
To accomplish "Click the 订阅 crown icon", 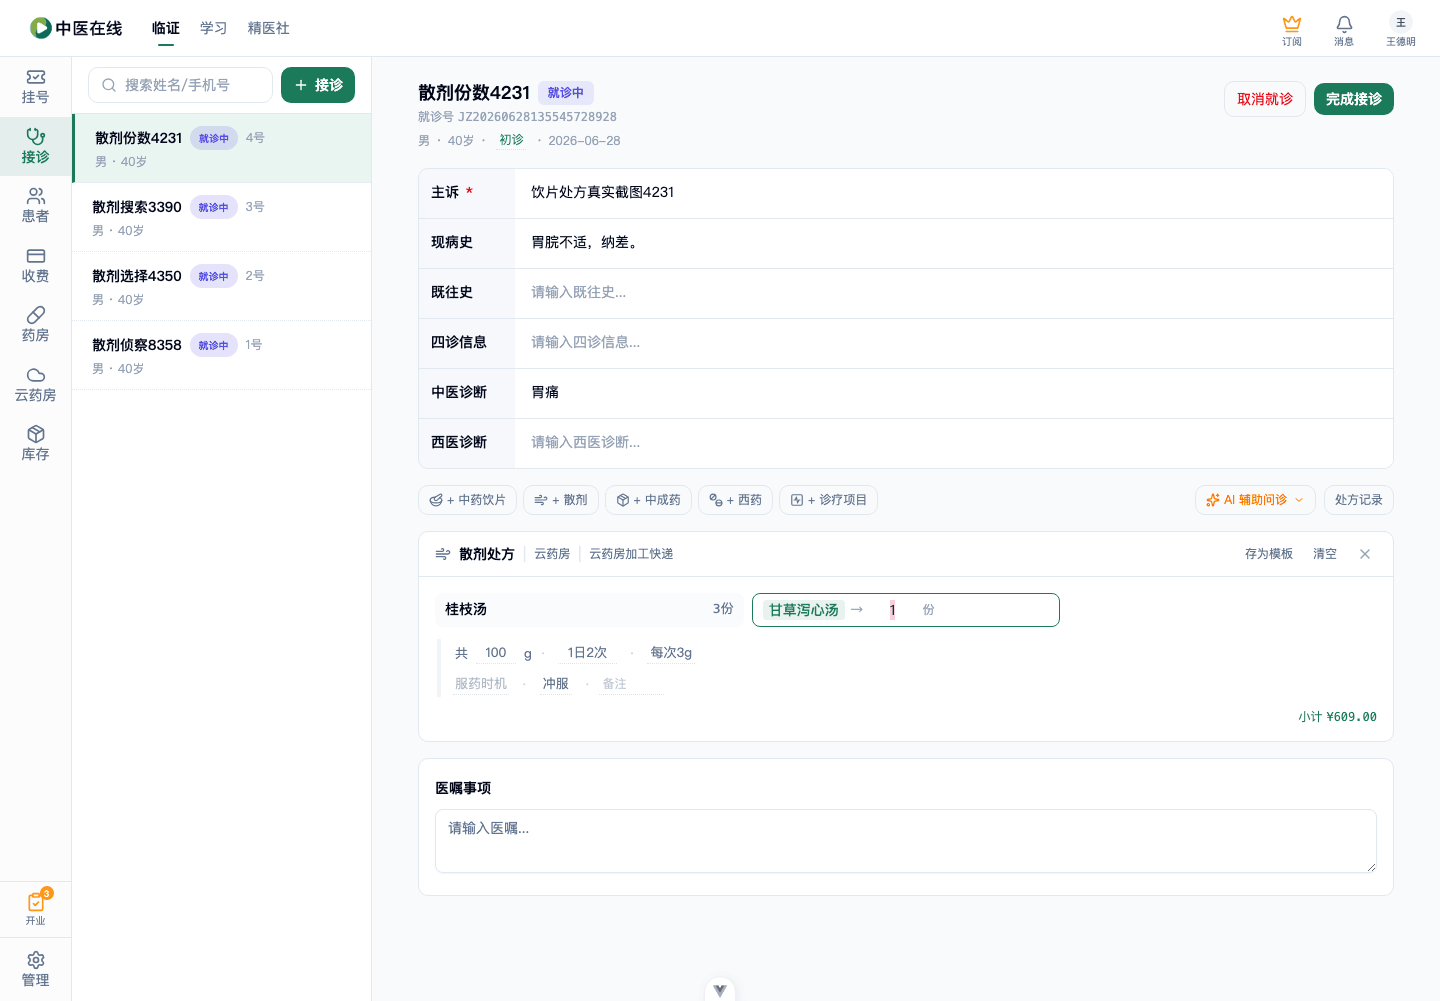I will click(1292, 30).
